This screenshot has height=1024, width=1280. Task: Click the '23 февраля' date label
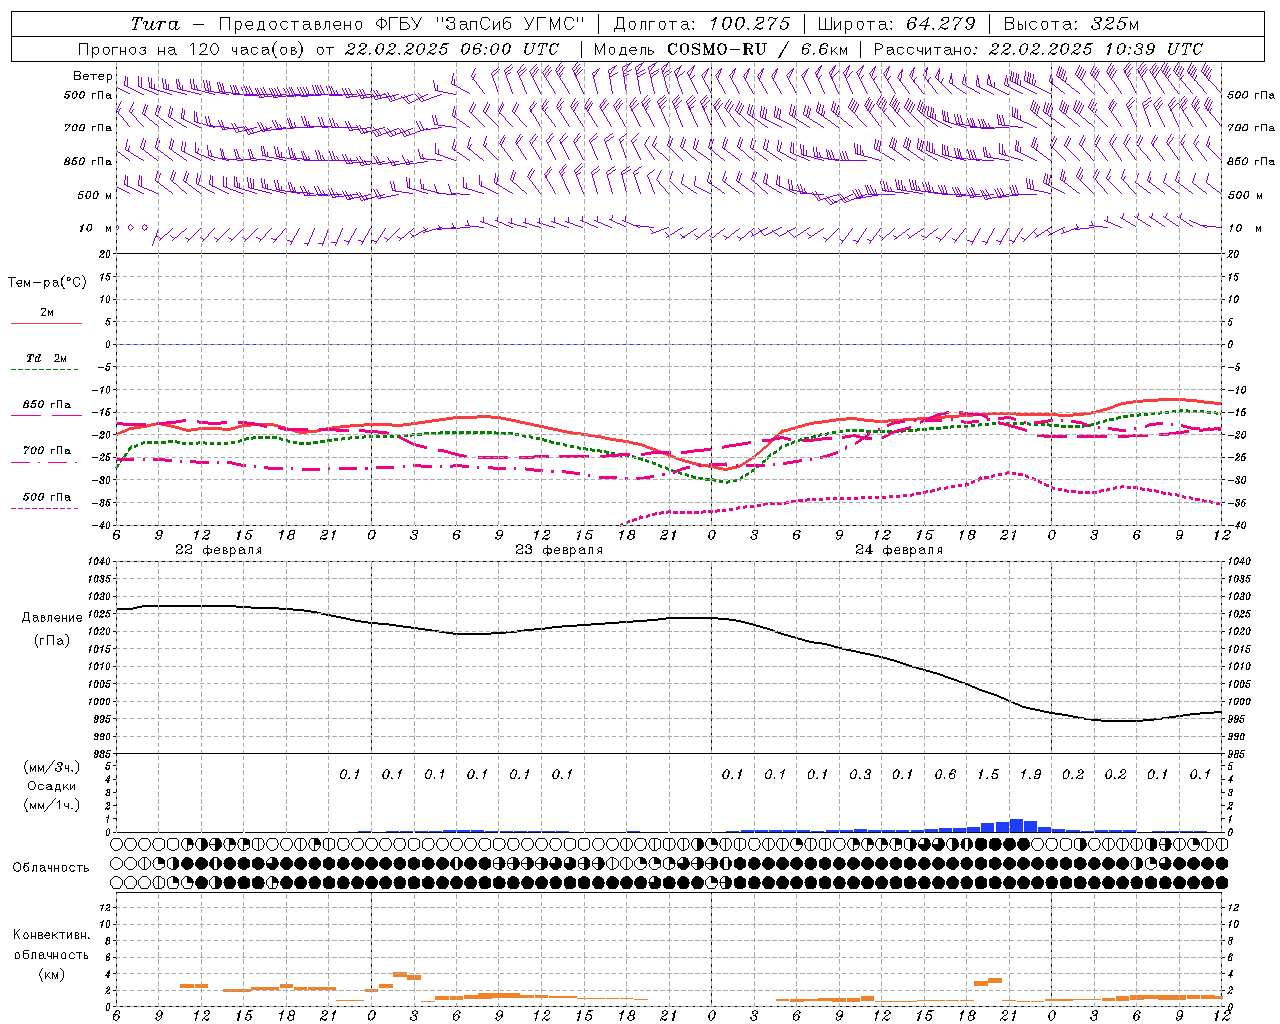[x=559, y=550]
